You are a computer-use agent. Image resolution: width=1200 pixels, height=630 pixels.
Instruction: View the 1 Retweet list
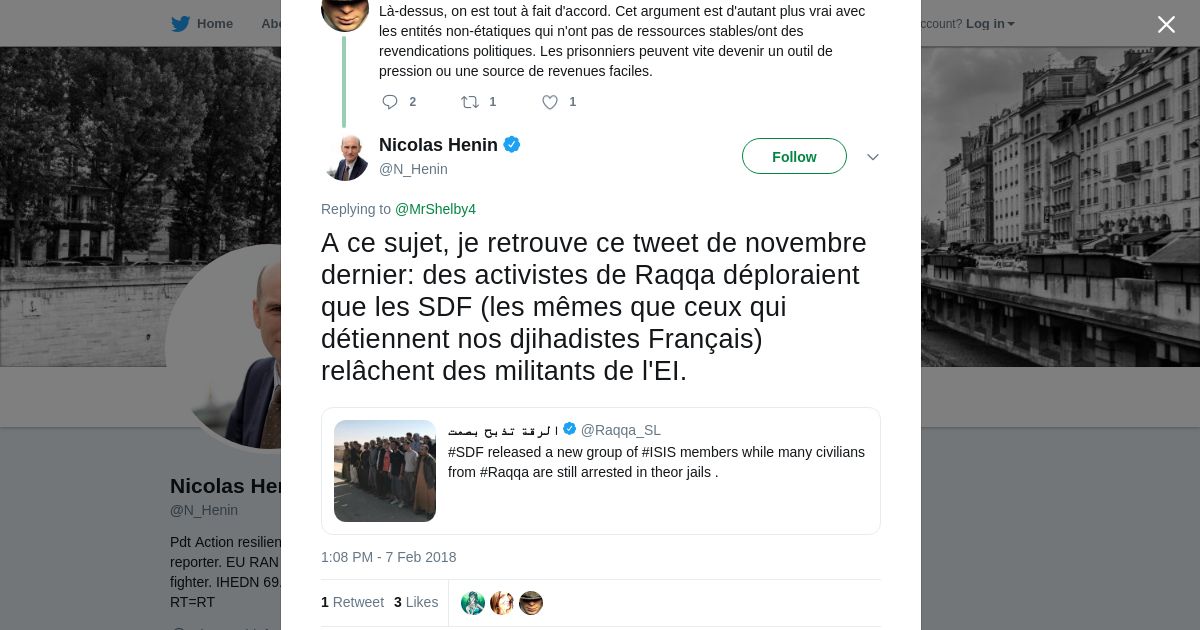click(352, 602)
